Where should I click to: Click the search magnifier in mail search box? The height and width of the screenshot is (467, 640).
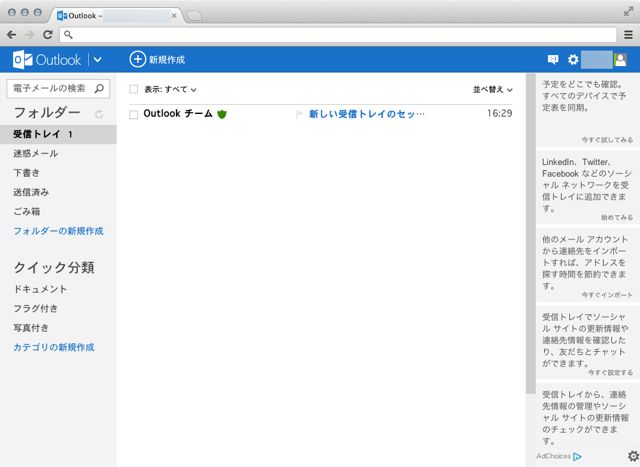(99, 89)
